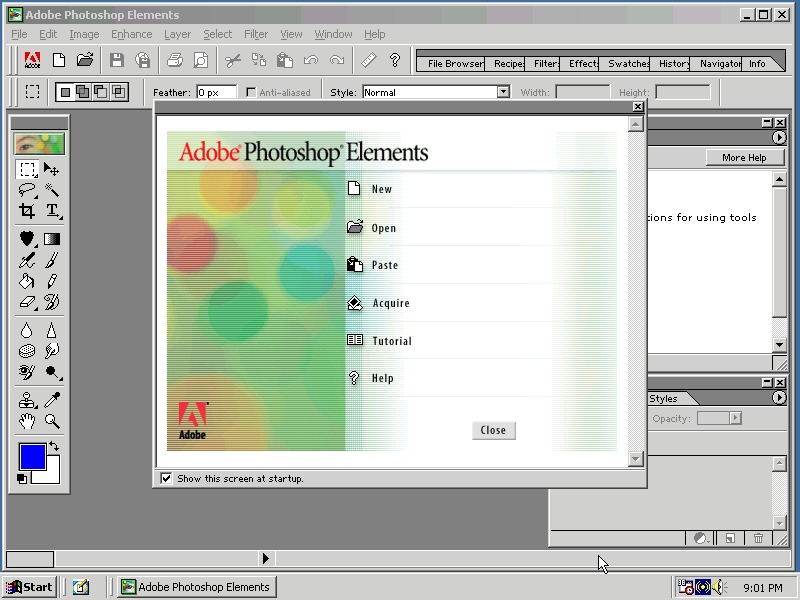Select the Sponge tool
Image resolution: width=800 pixels, height=600 pixels.
tap(27, 351)
